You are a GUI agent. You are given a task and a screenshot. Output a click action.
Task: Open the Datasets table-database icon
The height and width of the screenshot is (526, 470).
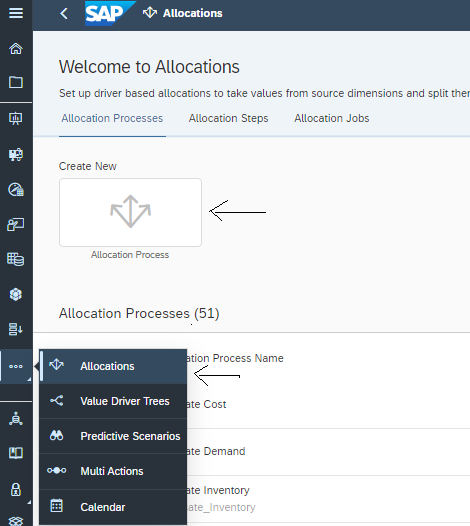pyautogui.click(x=16, y=259)
